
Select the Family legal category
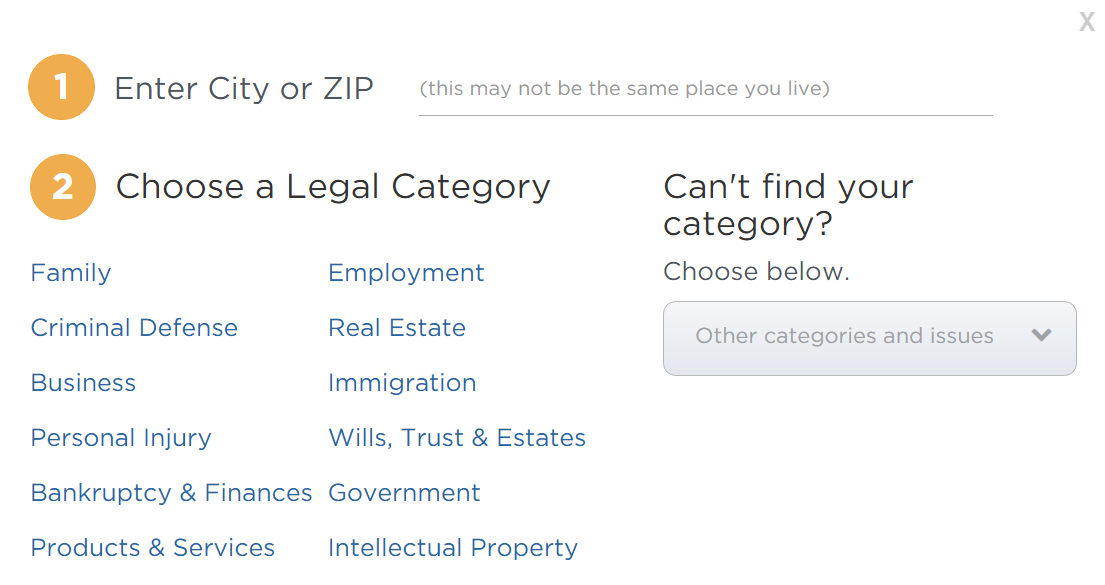(x=71, y=273)
